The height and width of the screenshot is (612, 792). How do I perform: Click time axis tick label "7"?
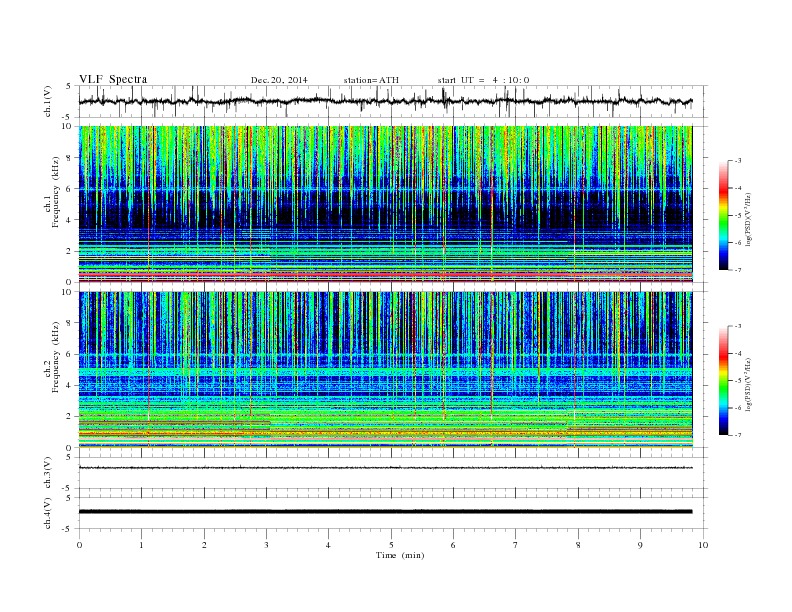pos(516,545)
